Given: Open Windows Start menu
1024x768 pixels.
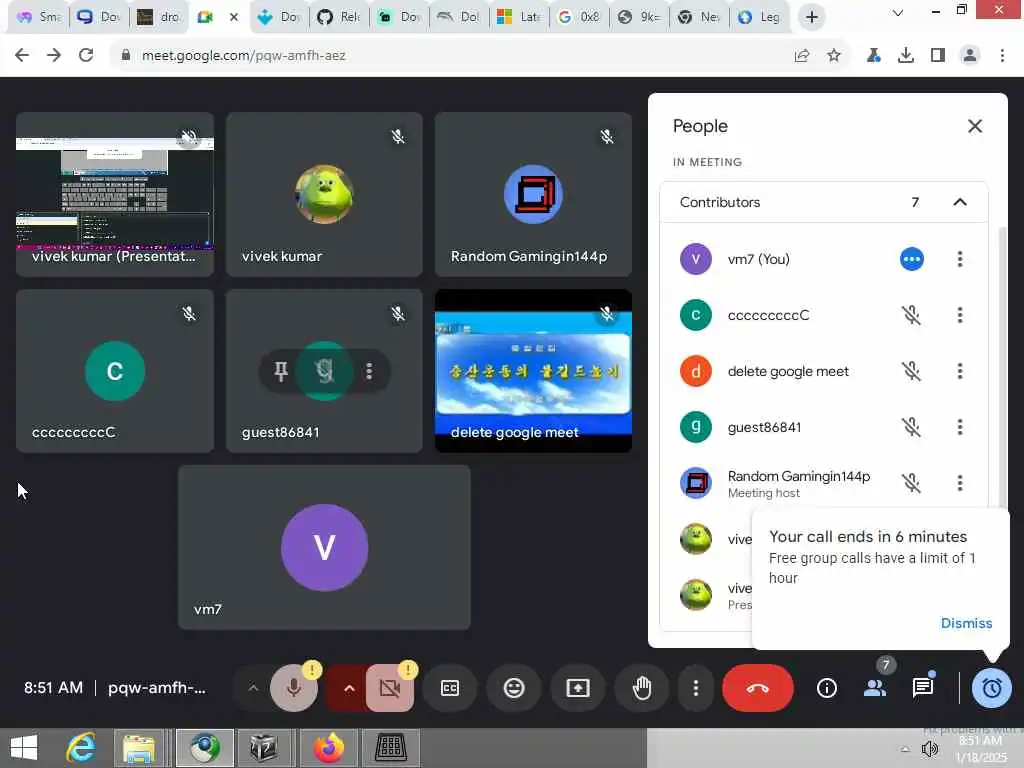Looking at the screenshot, I should 24,748.
